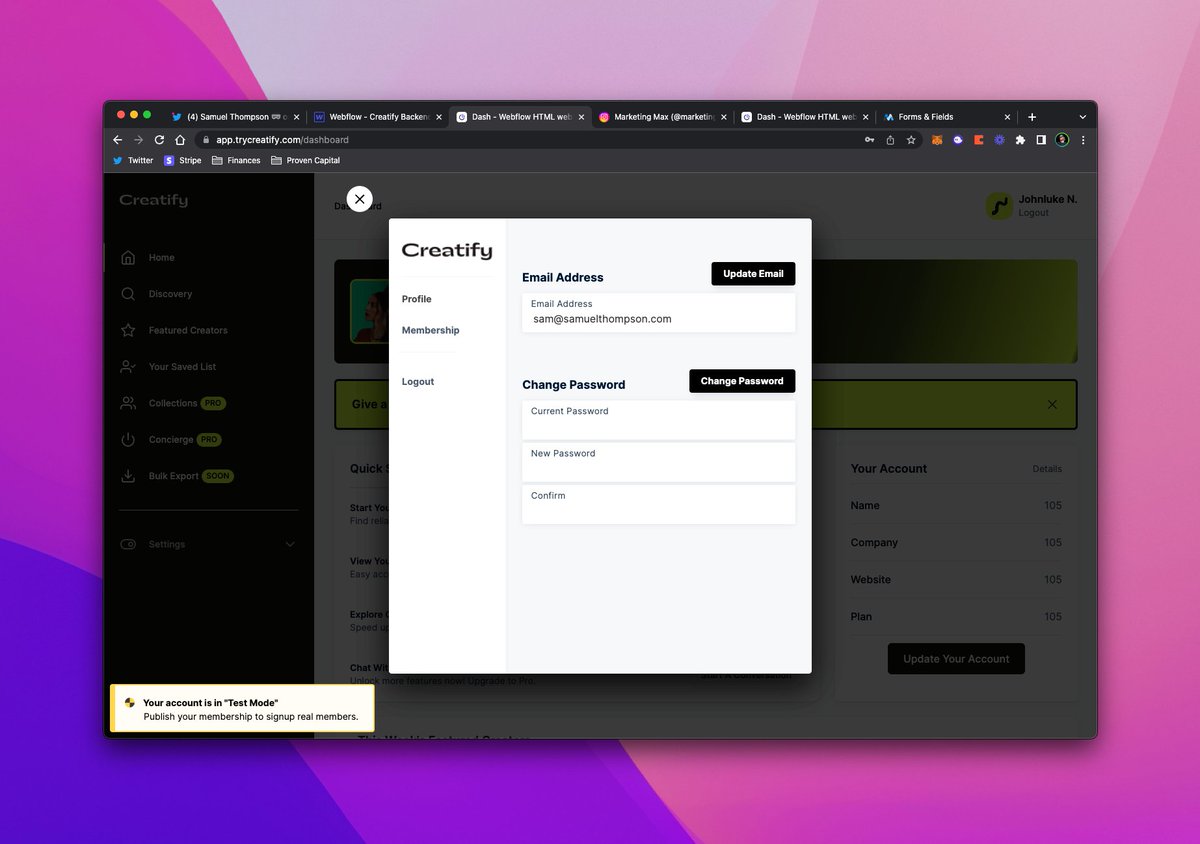The height and width of the screenshot is (844, 1200).
Task: Click the Creatify logo in sidebar
Action: pos(153,200)
